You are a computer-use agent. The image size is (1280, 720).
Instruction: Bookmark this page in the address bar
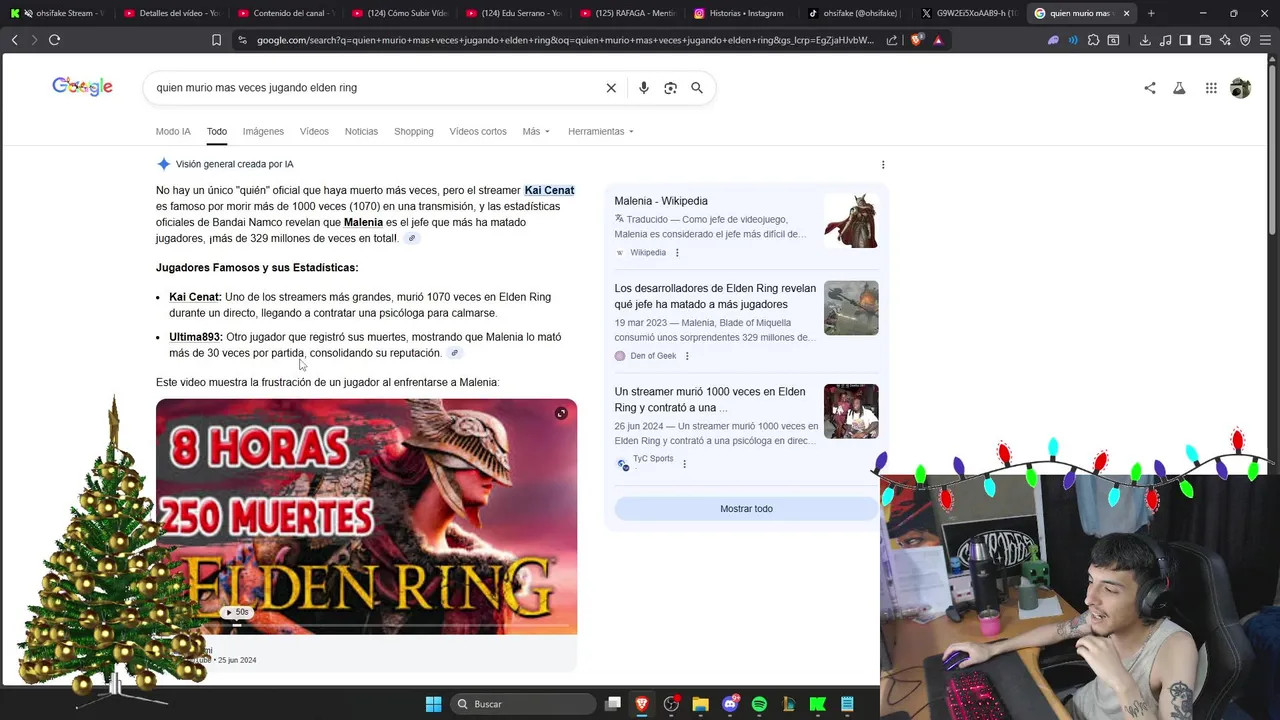click(216, 40)
